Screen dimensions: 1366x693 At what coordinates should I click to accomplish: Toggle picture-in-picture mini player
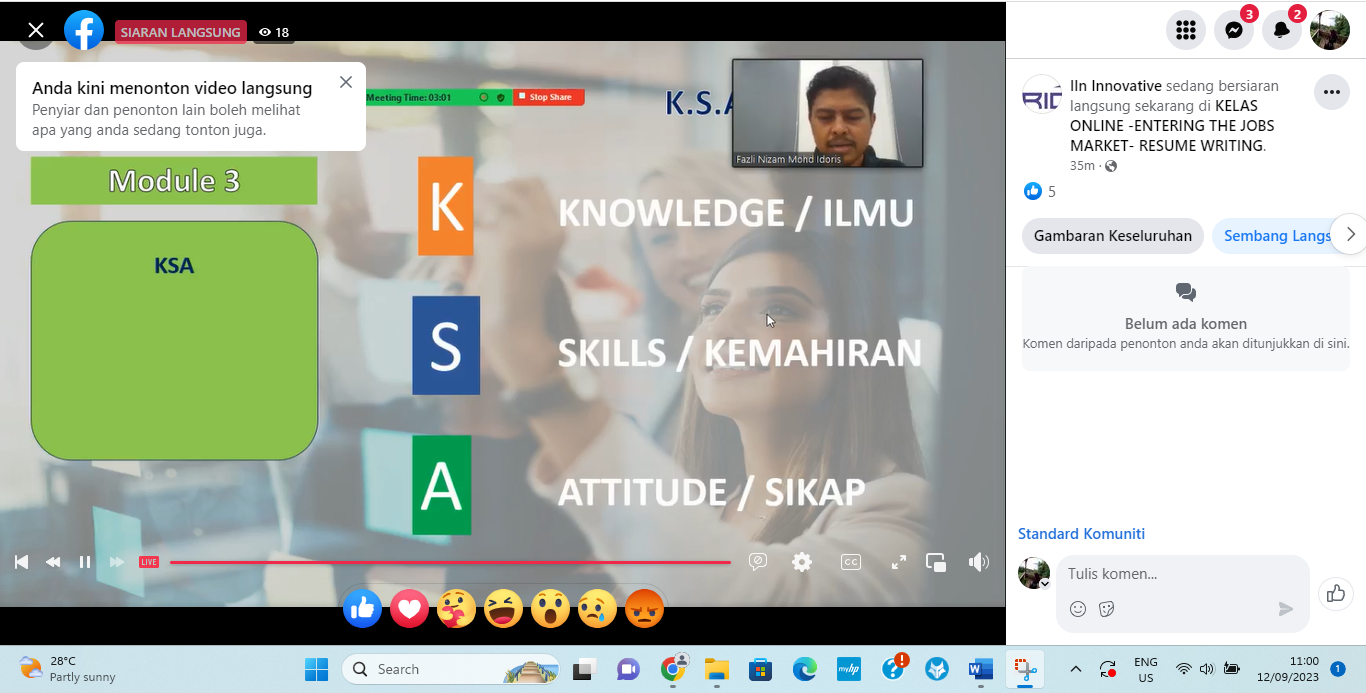pos(936,562)
